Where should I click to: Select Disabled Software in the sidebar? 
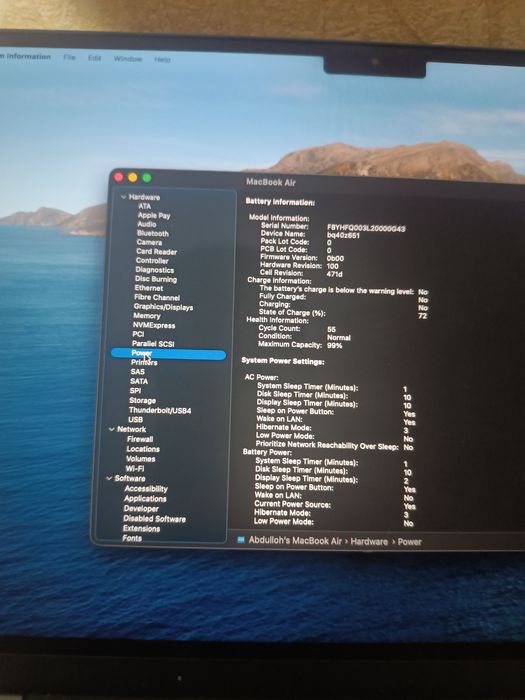pos(154,519)
